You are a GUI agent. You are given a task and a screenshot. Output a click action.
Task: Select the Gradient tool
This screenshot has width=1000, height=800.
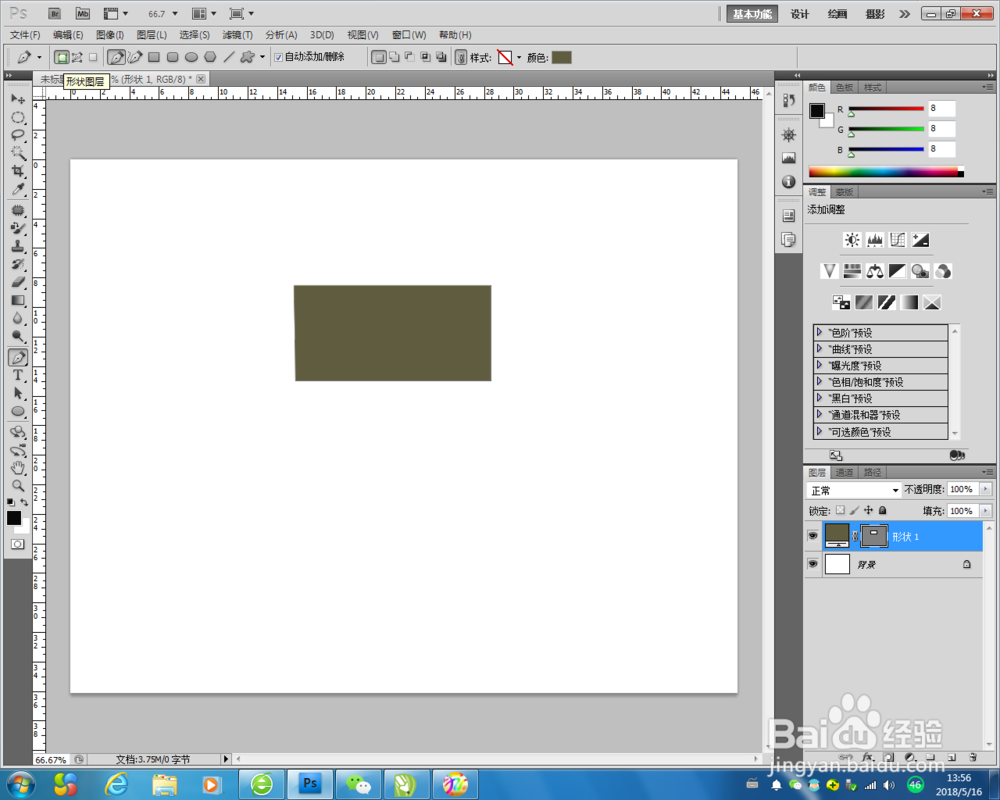click(x=18, y=300)
